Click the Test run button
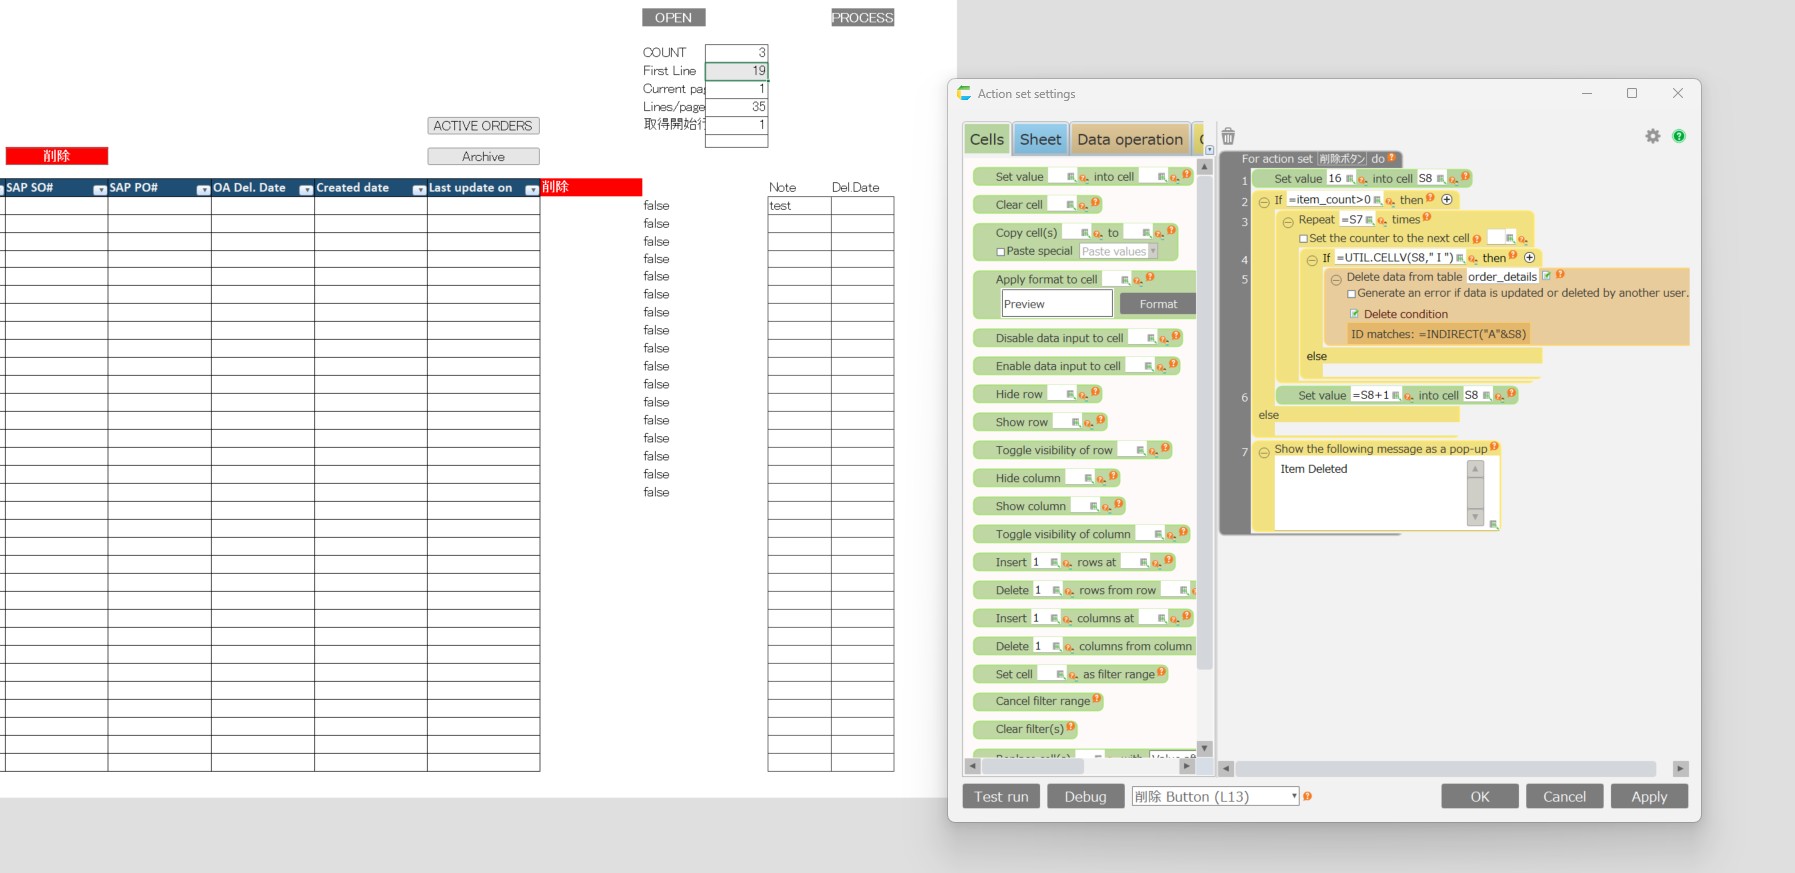This screenshot has height=873, width=1795. click(x=1001, y=797)
